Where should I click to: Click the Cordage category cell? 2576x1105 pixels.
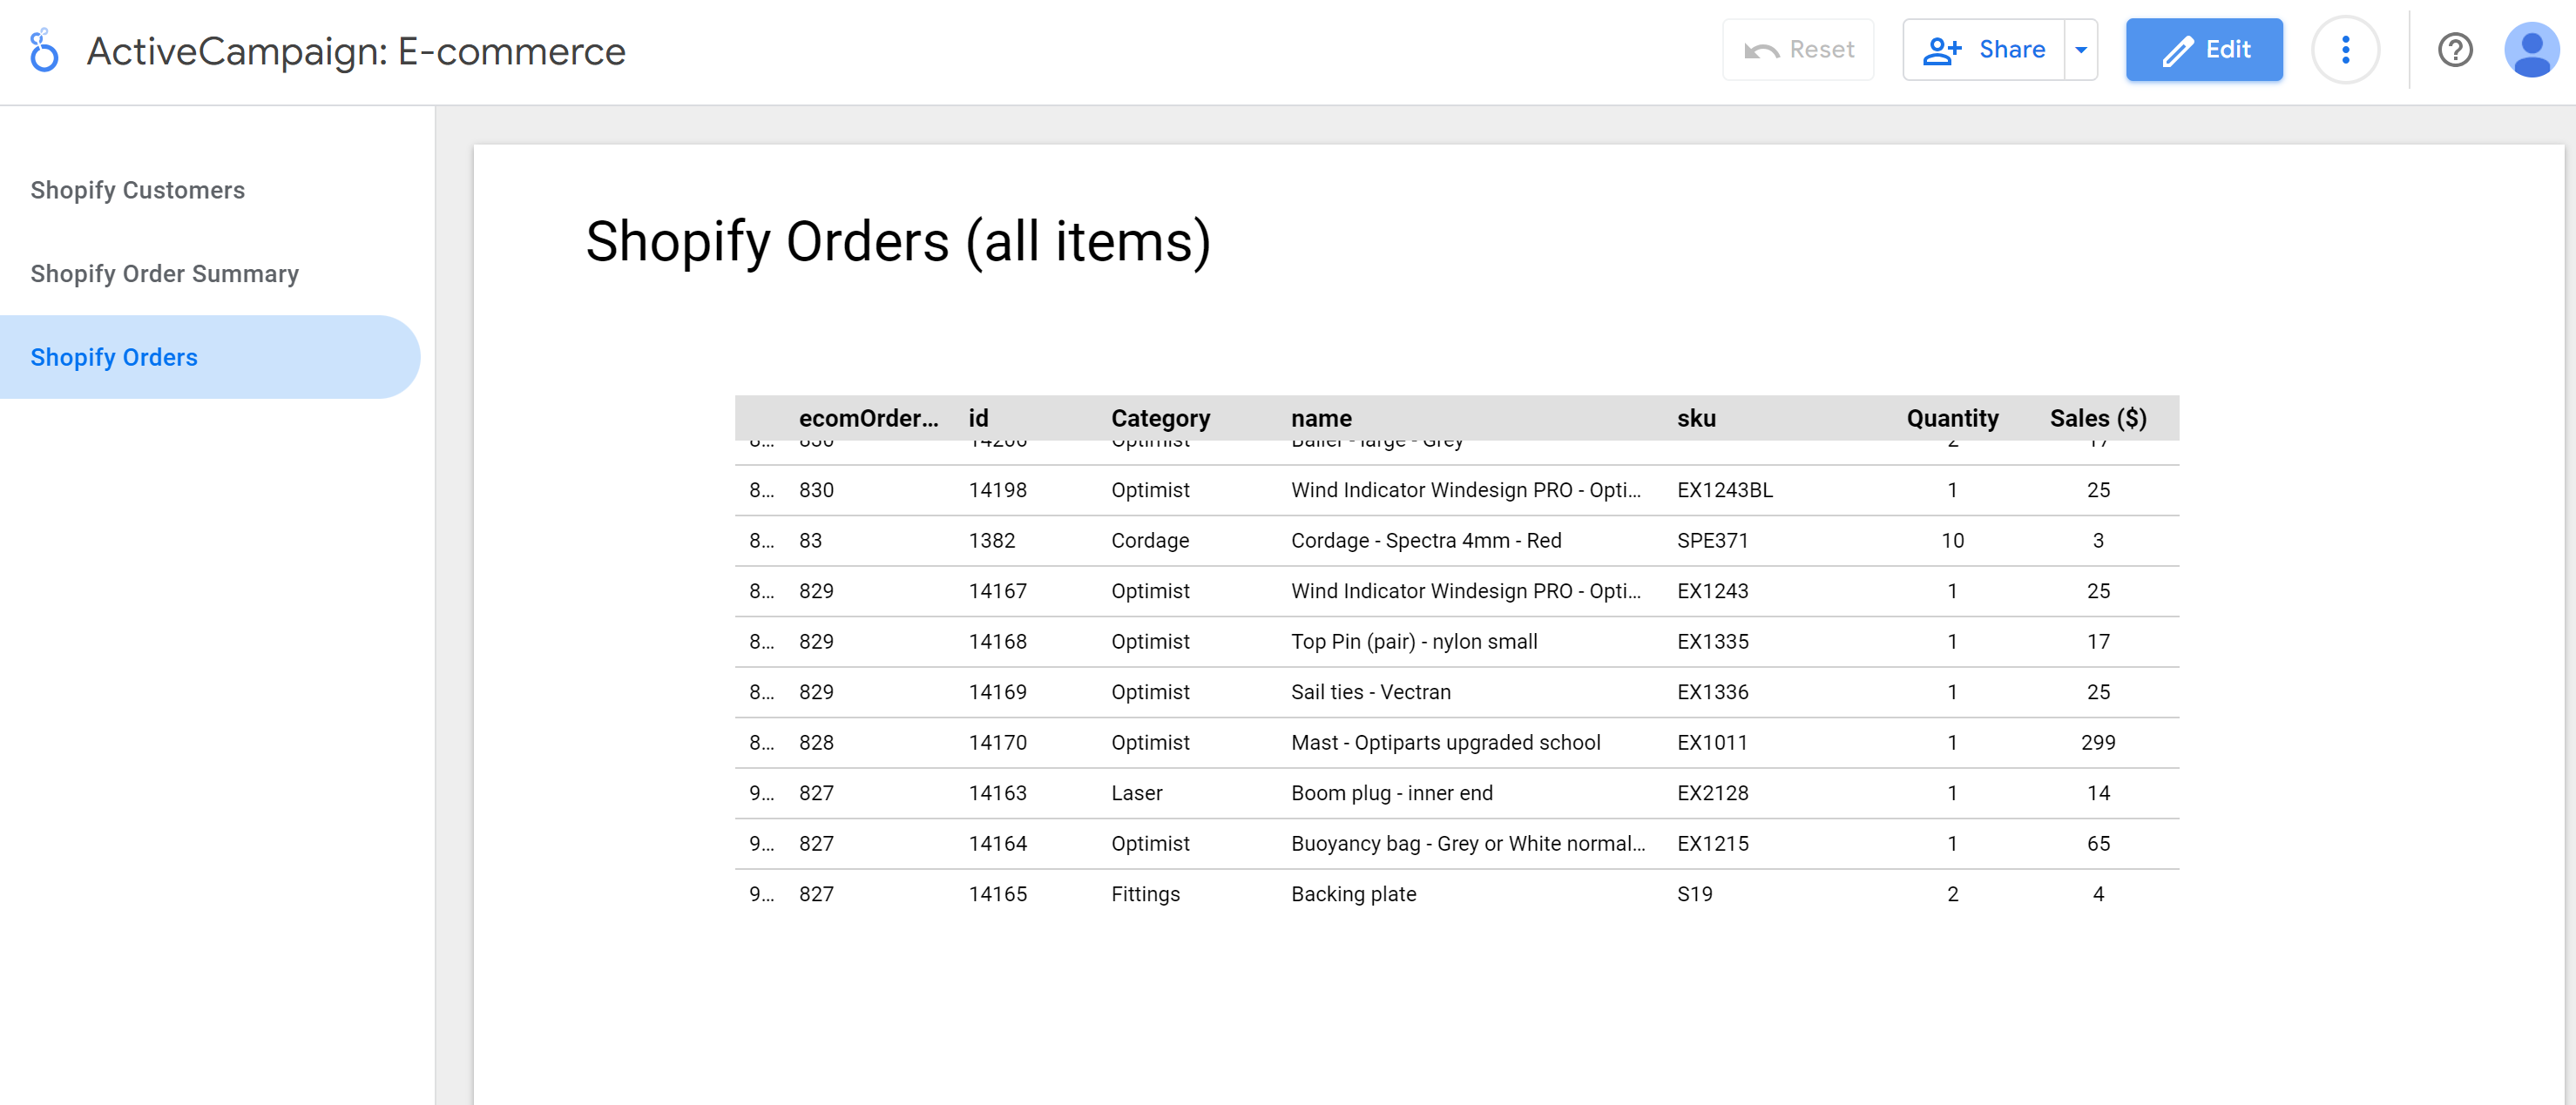[1150, 541]
